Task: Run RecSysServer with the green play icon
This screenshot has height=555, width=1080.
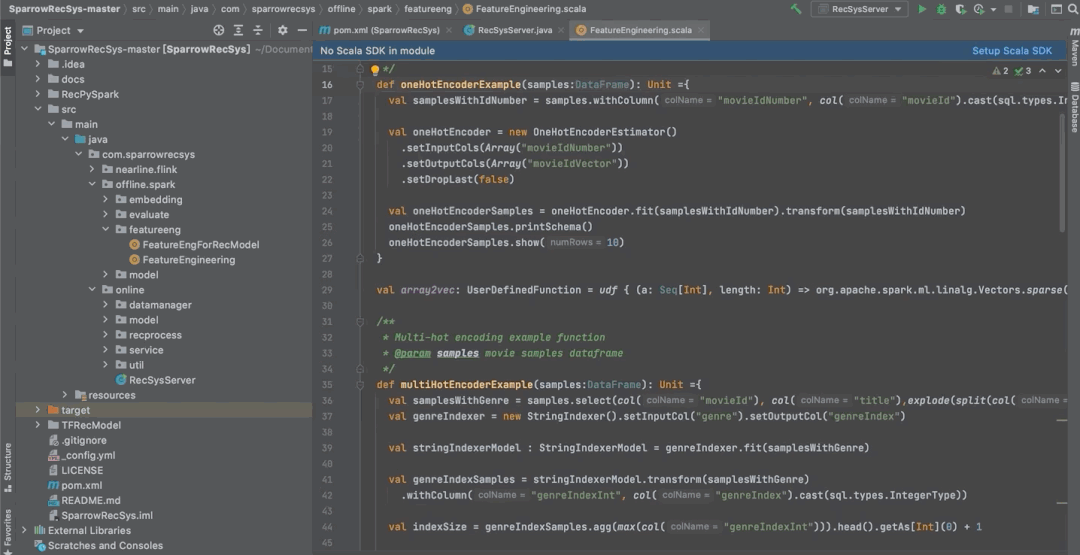Action: coord(922,9)
